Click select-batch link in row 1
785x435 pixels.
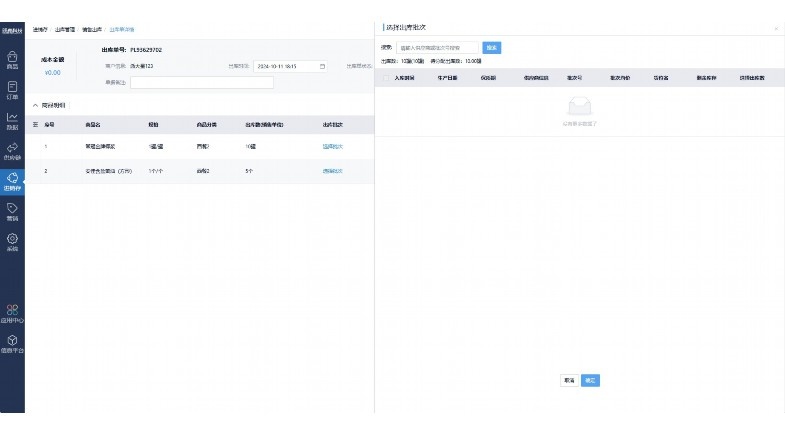332,147
